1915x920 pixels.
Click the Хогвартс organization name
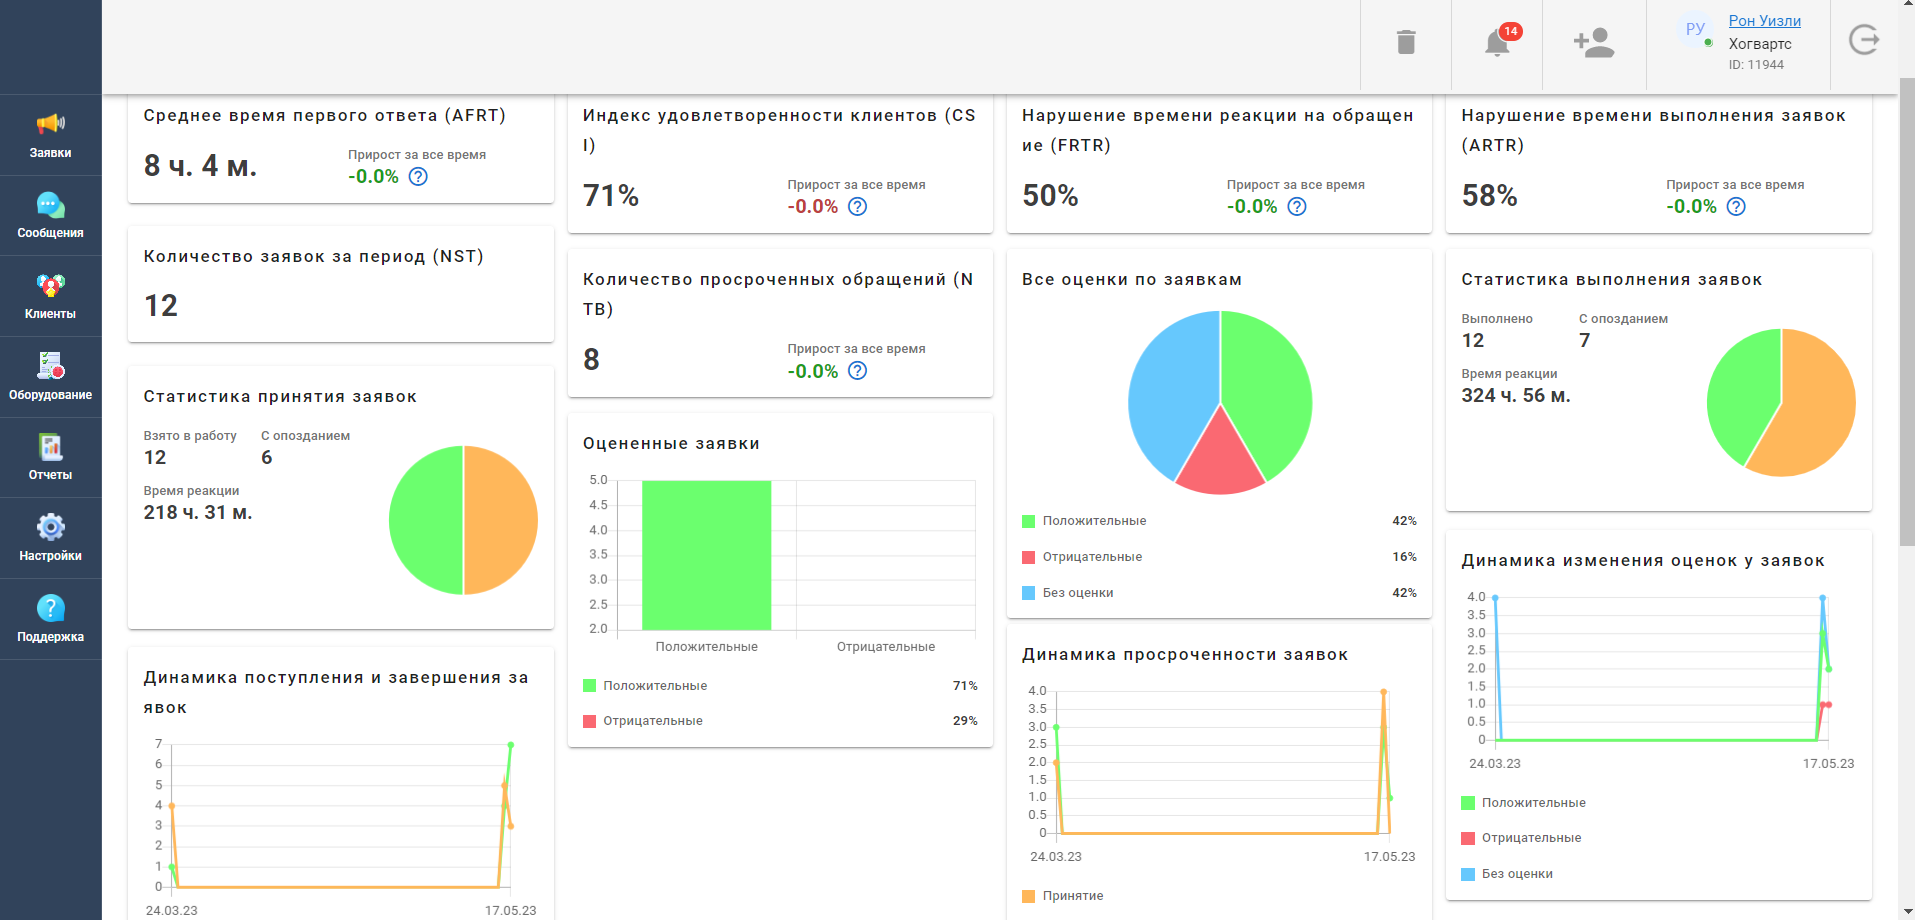coord(1760,44)
